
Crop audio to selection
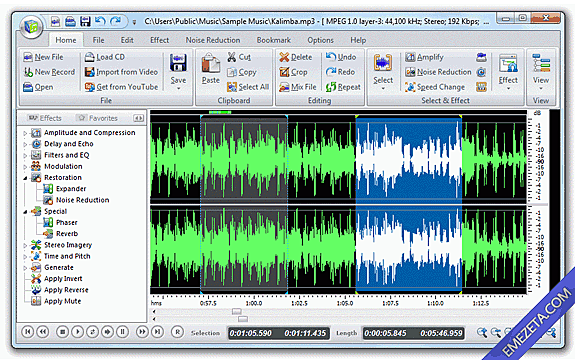tap(293, 72)
